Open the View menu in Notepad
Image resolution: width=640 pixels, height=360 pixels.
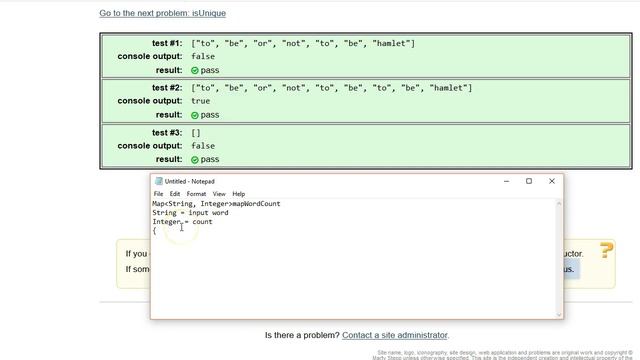click(x=219, y=194)
